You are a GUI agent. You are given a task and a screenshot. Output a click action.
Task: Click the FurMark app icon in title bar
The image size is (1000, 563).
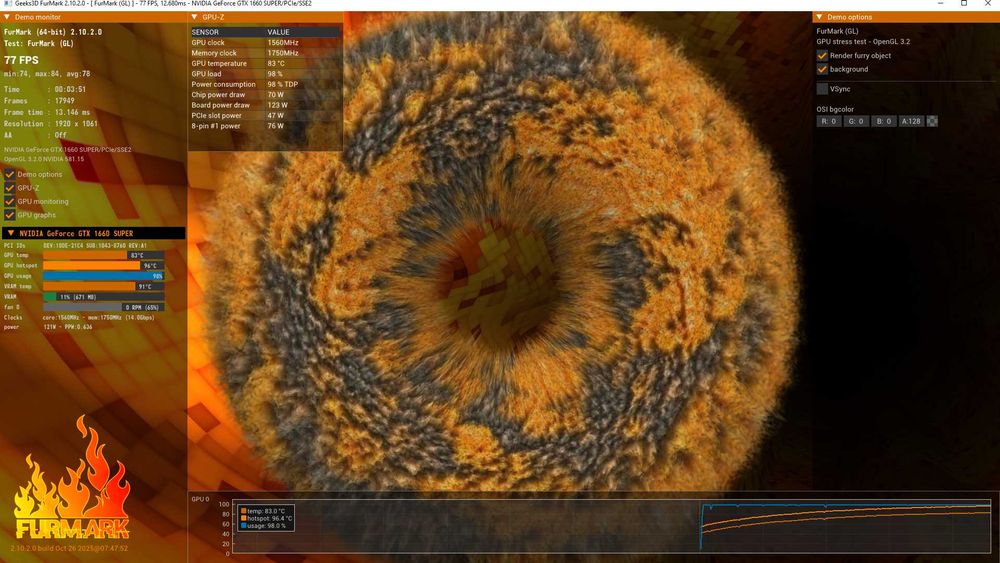[x=7, y=4]
